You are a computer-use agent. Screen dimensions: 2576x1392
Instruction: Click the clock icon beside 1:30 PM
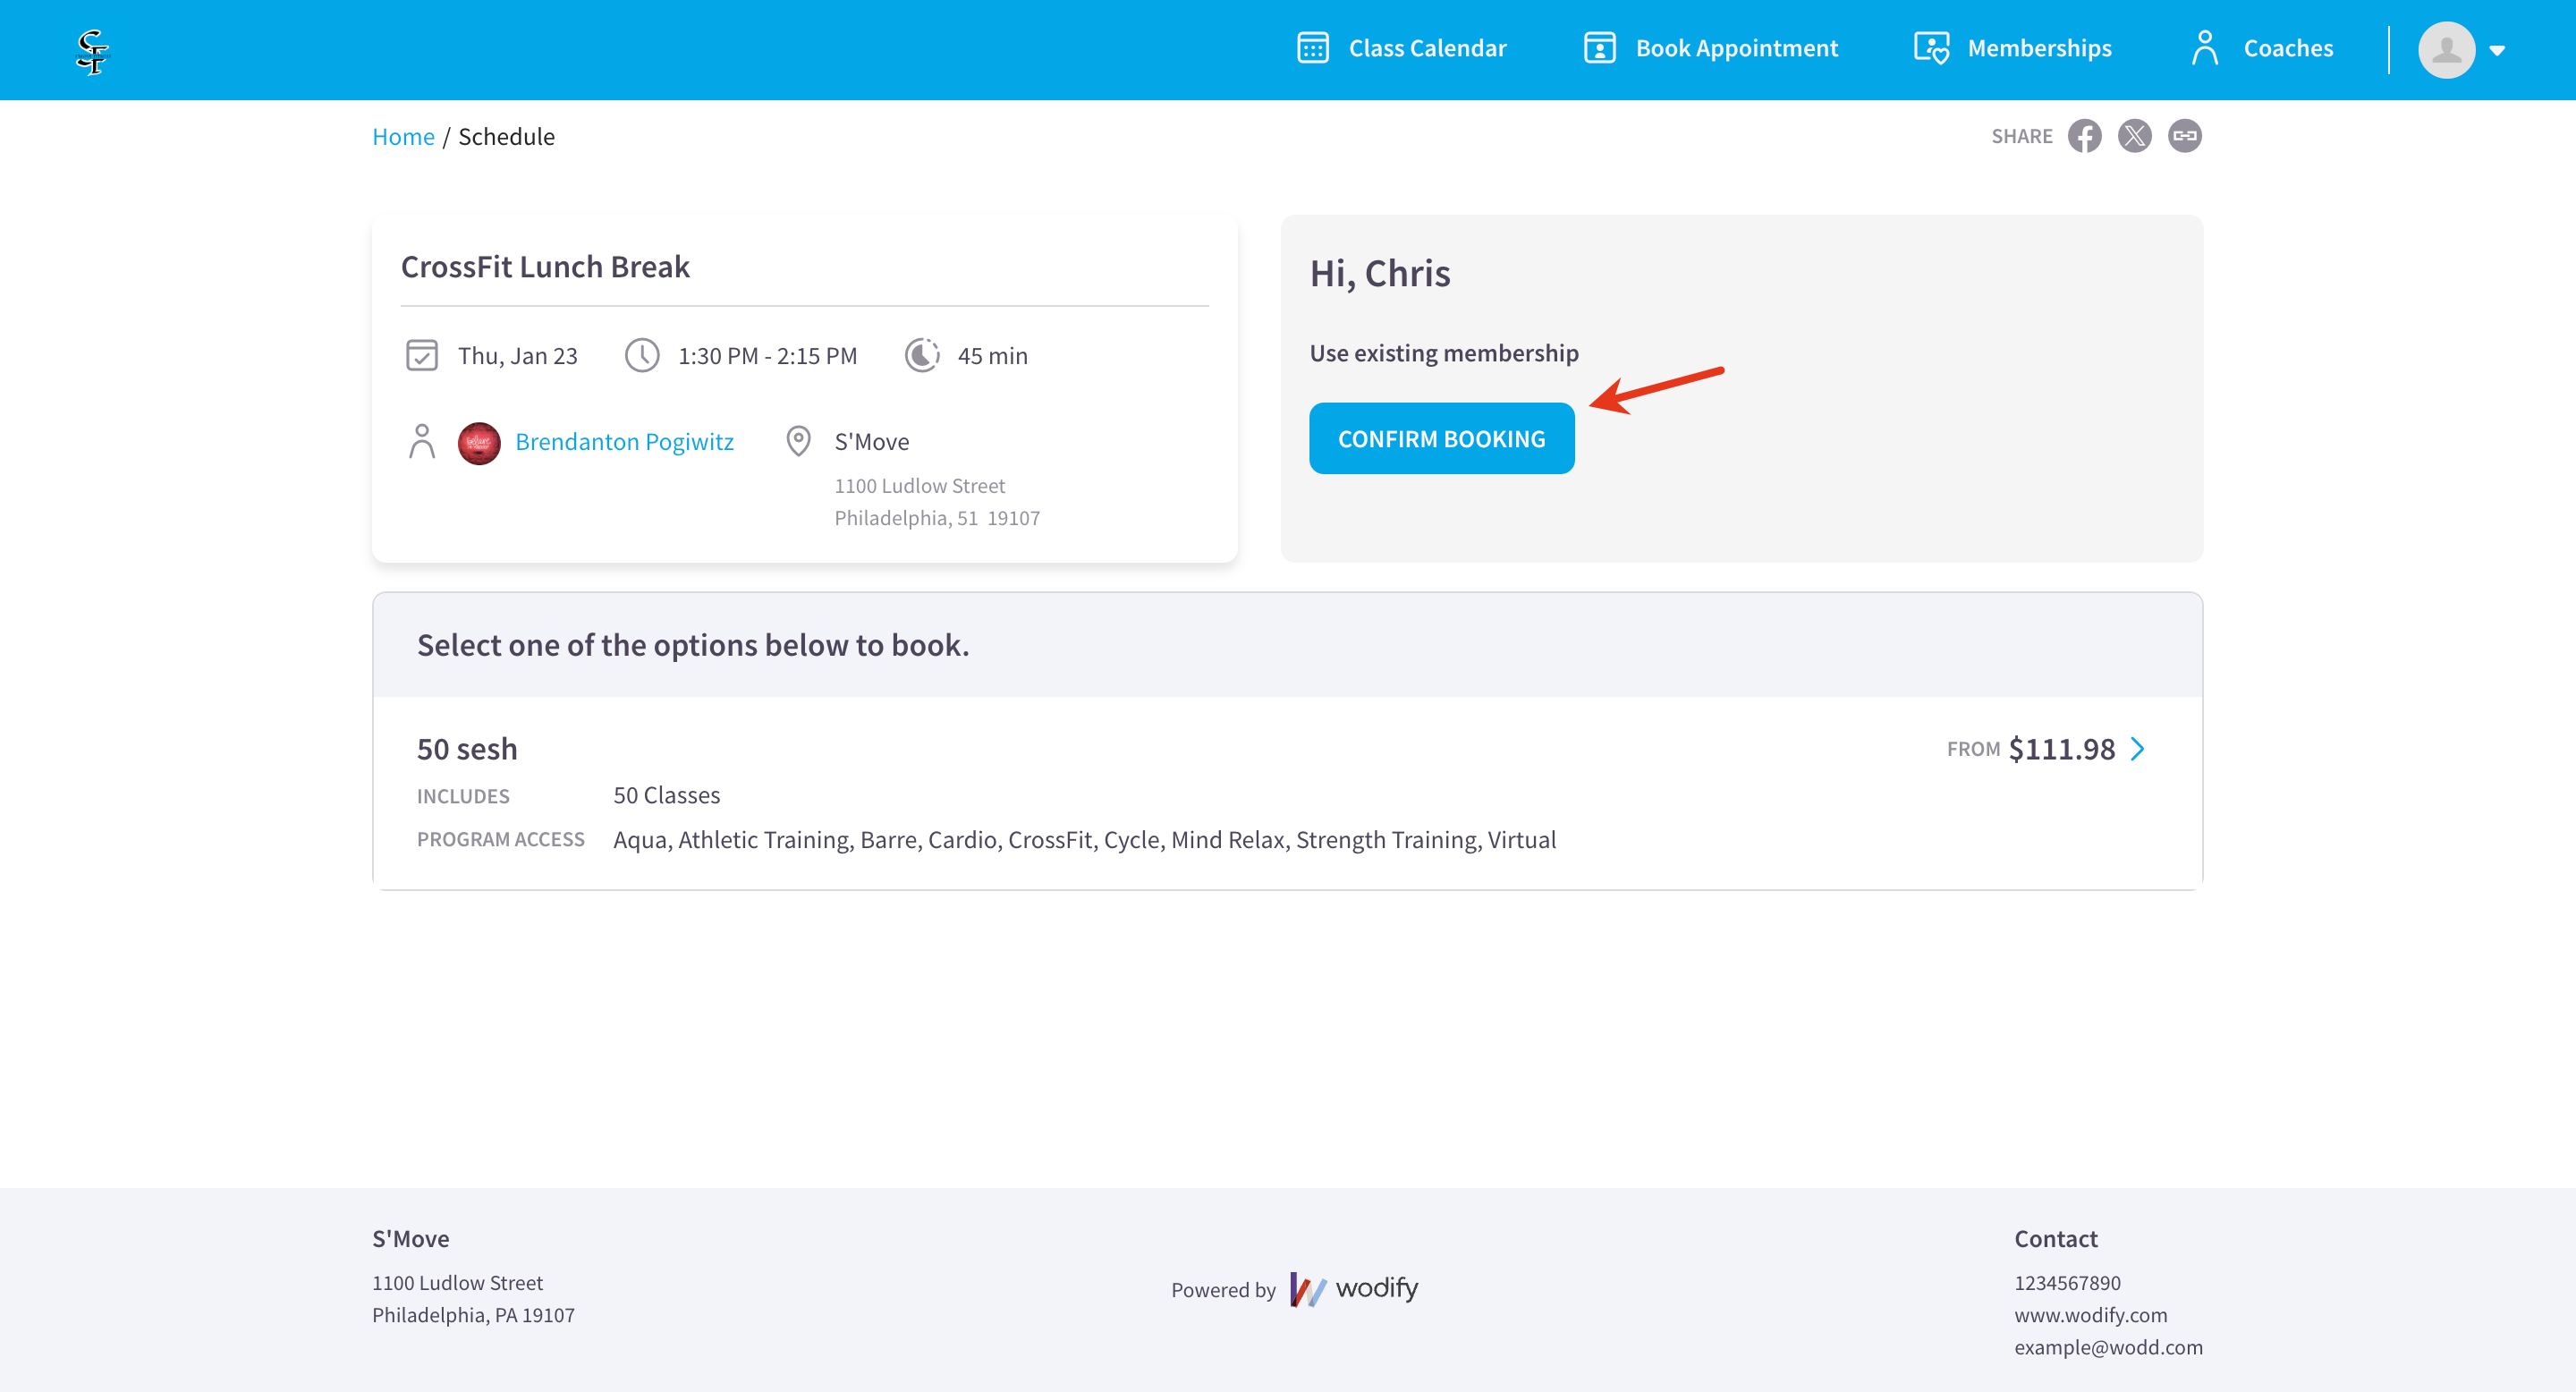642,355
